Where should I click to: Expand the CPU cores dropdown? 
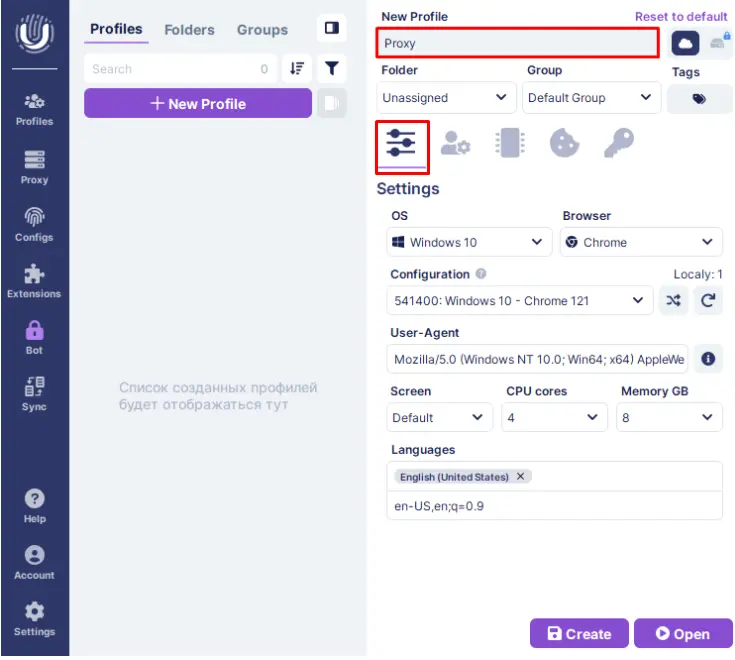[551, 417]
